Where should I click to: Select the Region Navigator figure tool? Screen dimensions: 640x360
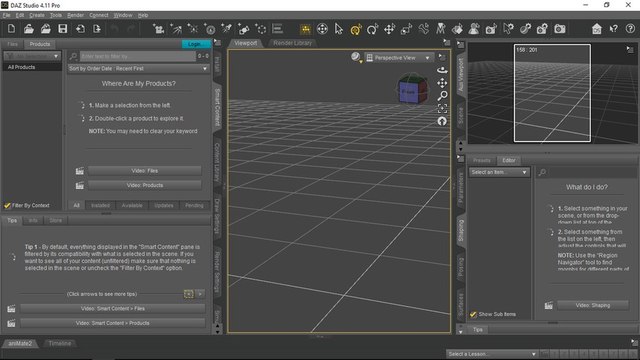click(474, 29)
